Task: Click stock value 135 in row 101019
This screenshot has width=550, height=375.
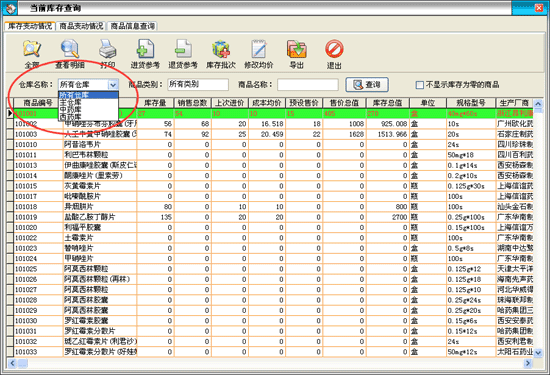Action: (x=166, y=217)
